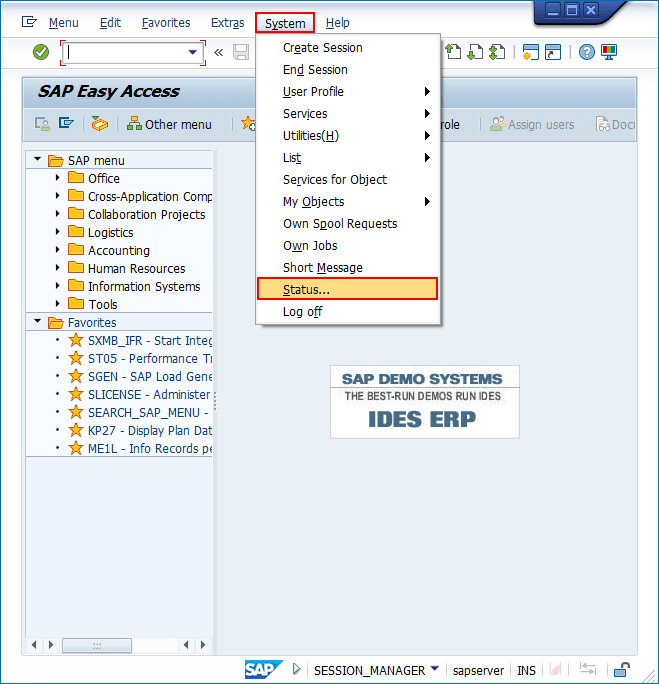Click the window menu icon left of Menu
The height and width of the screenshot is (684, 659).
(29, 21)
